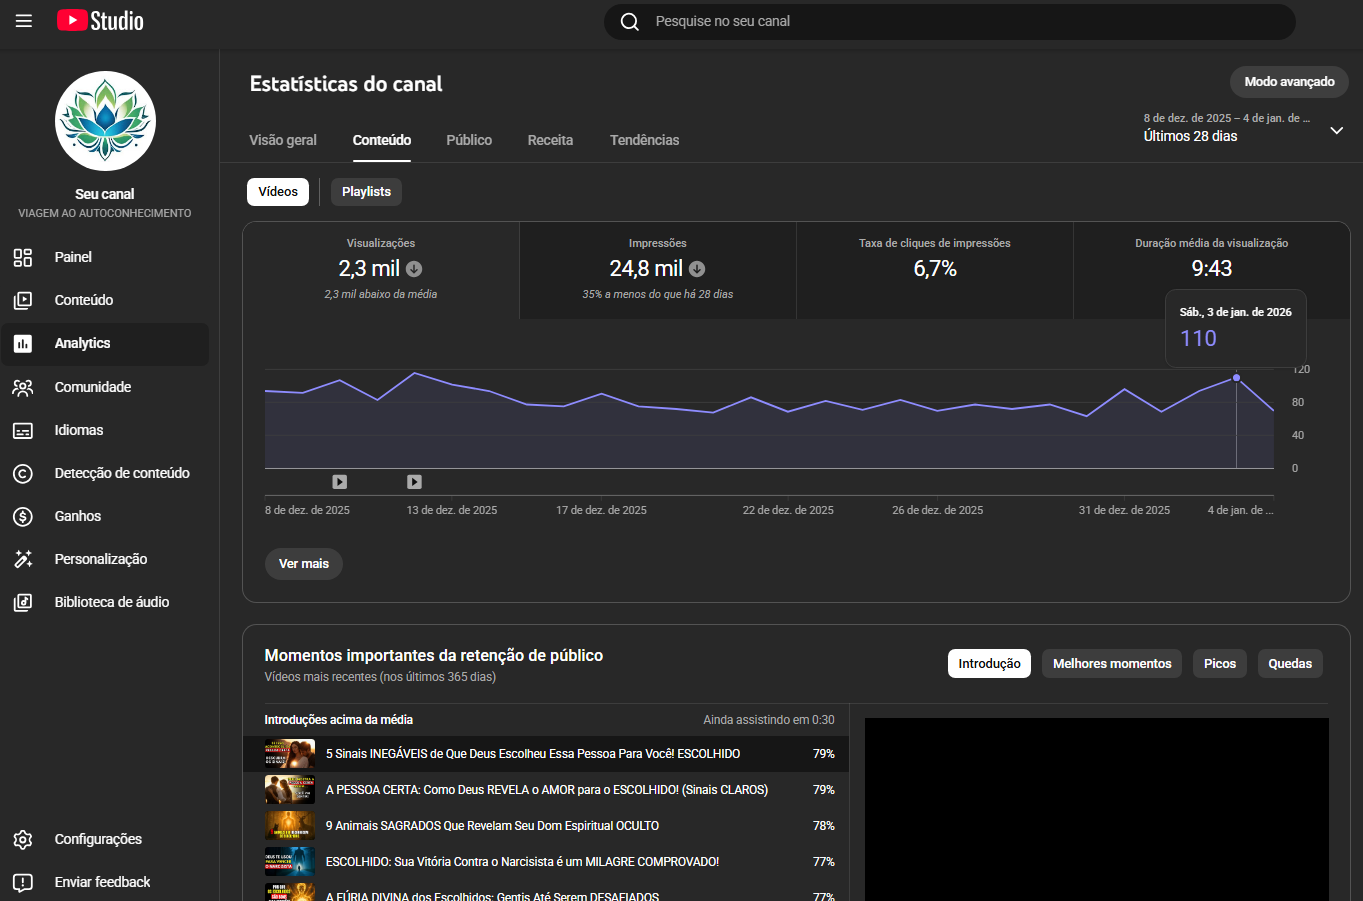
Task: Click the Visualizações down-arrow indicator icon
Action: 414,269
